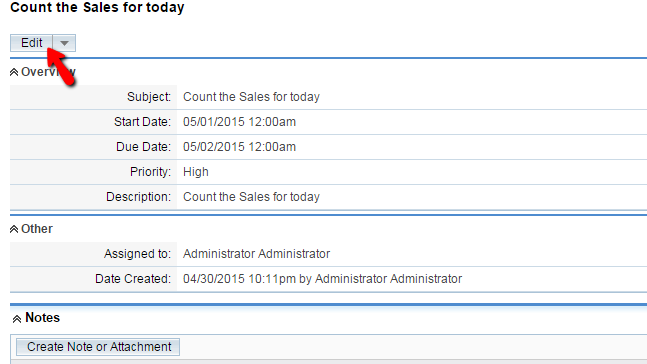This screenshot has height=364, width=647.
Task: Click the Edit button
Action: (31, 43)
